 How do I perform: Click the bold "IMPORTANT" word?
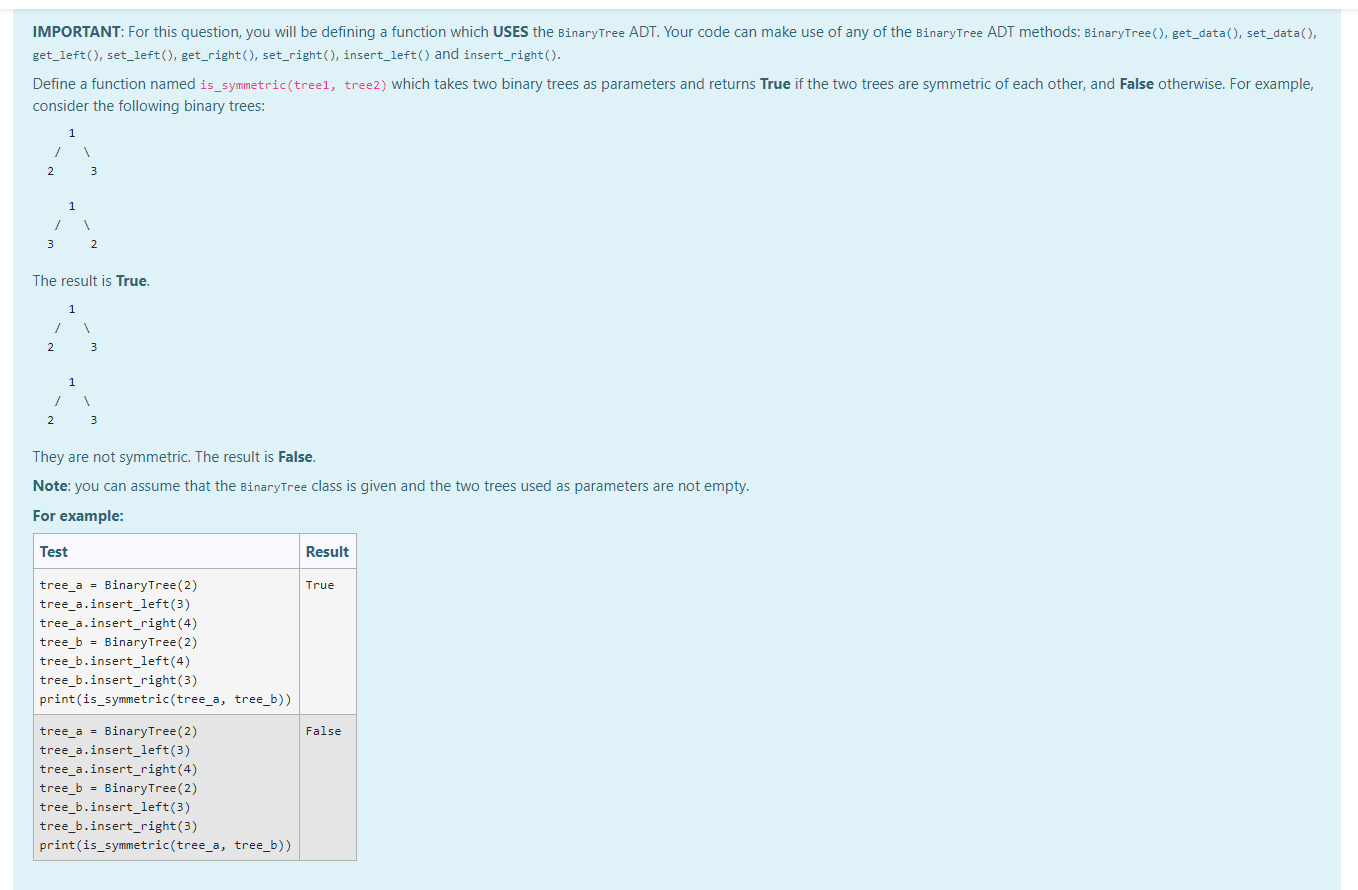tap(78, 32)
